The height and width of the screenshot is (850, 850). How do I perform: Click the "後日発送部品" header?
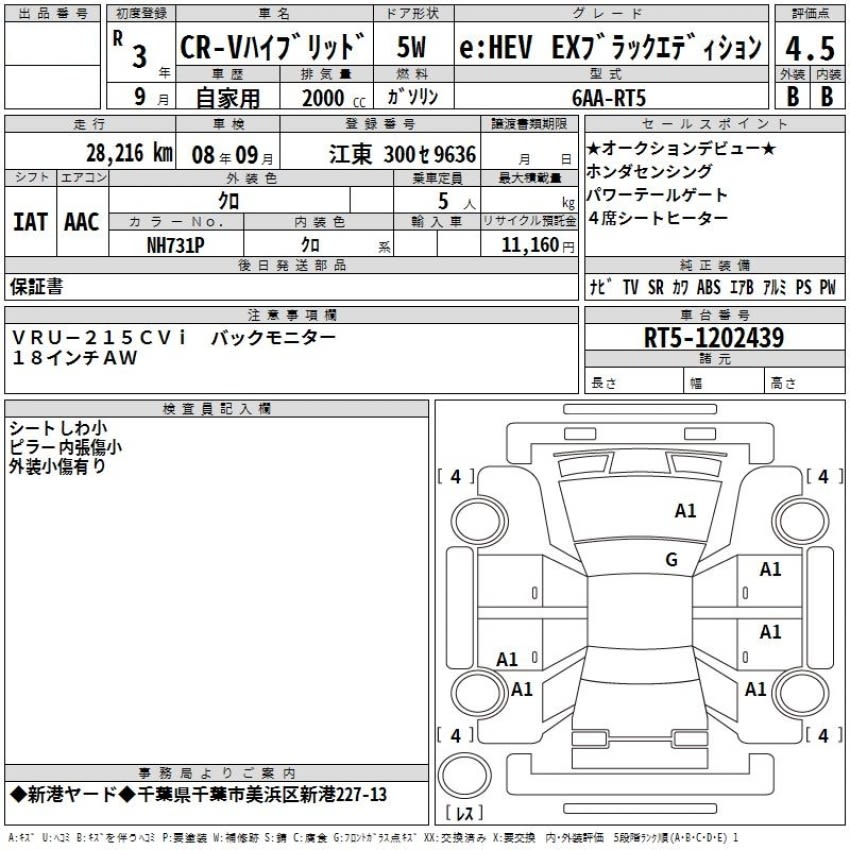coord(292,265)
